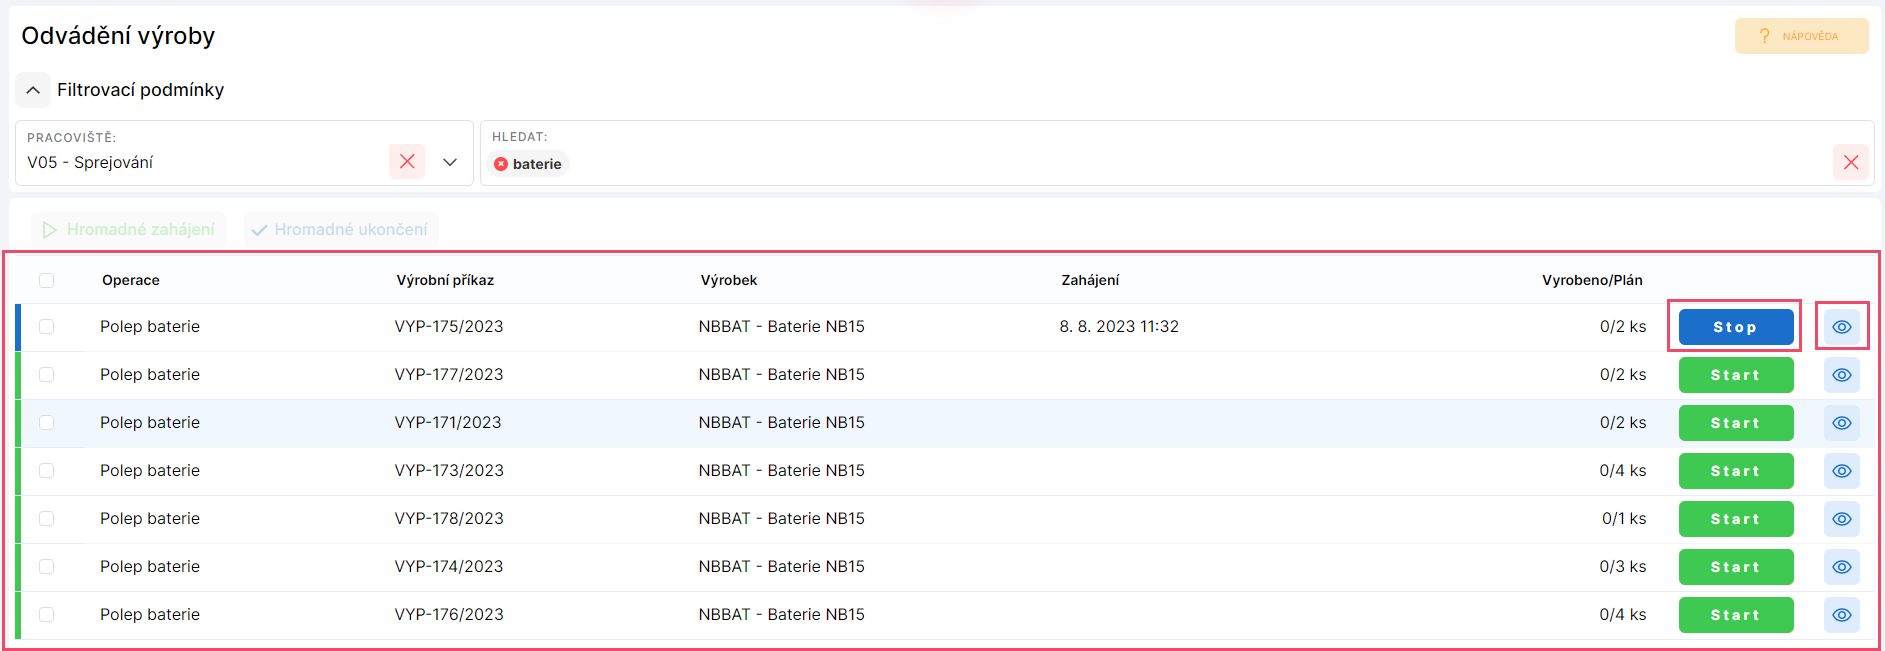Viewport: 1885px width, 651px height.
Task: Check the box for VYP-175/2023 row
Action: click(47, 327)
